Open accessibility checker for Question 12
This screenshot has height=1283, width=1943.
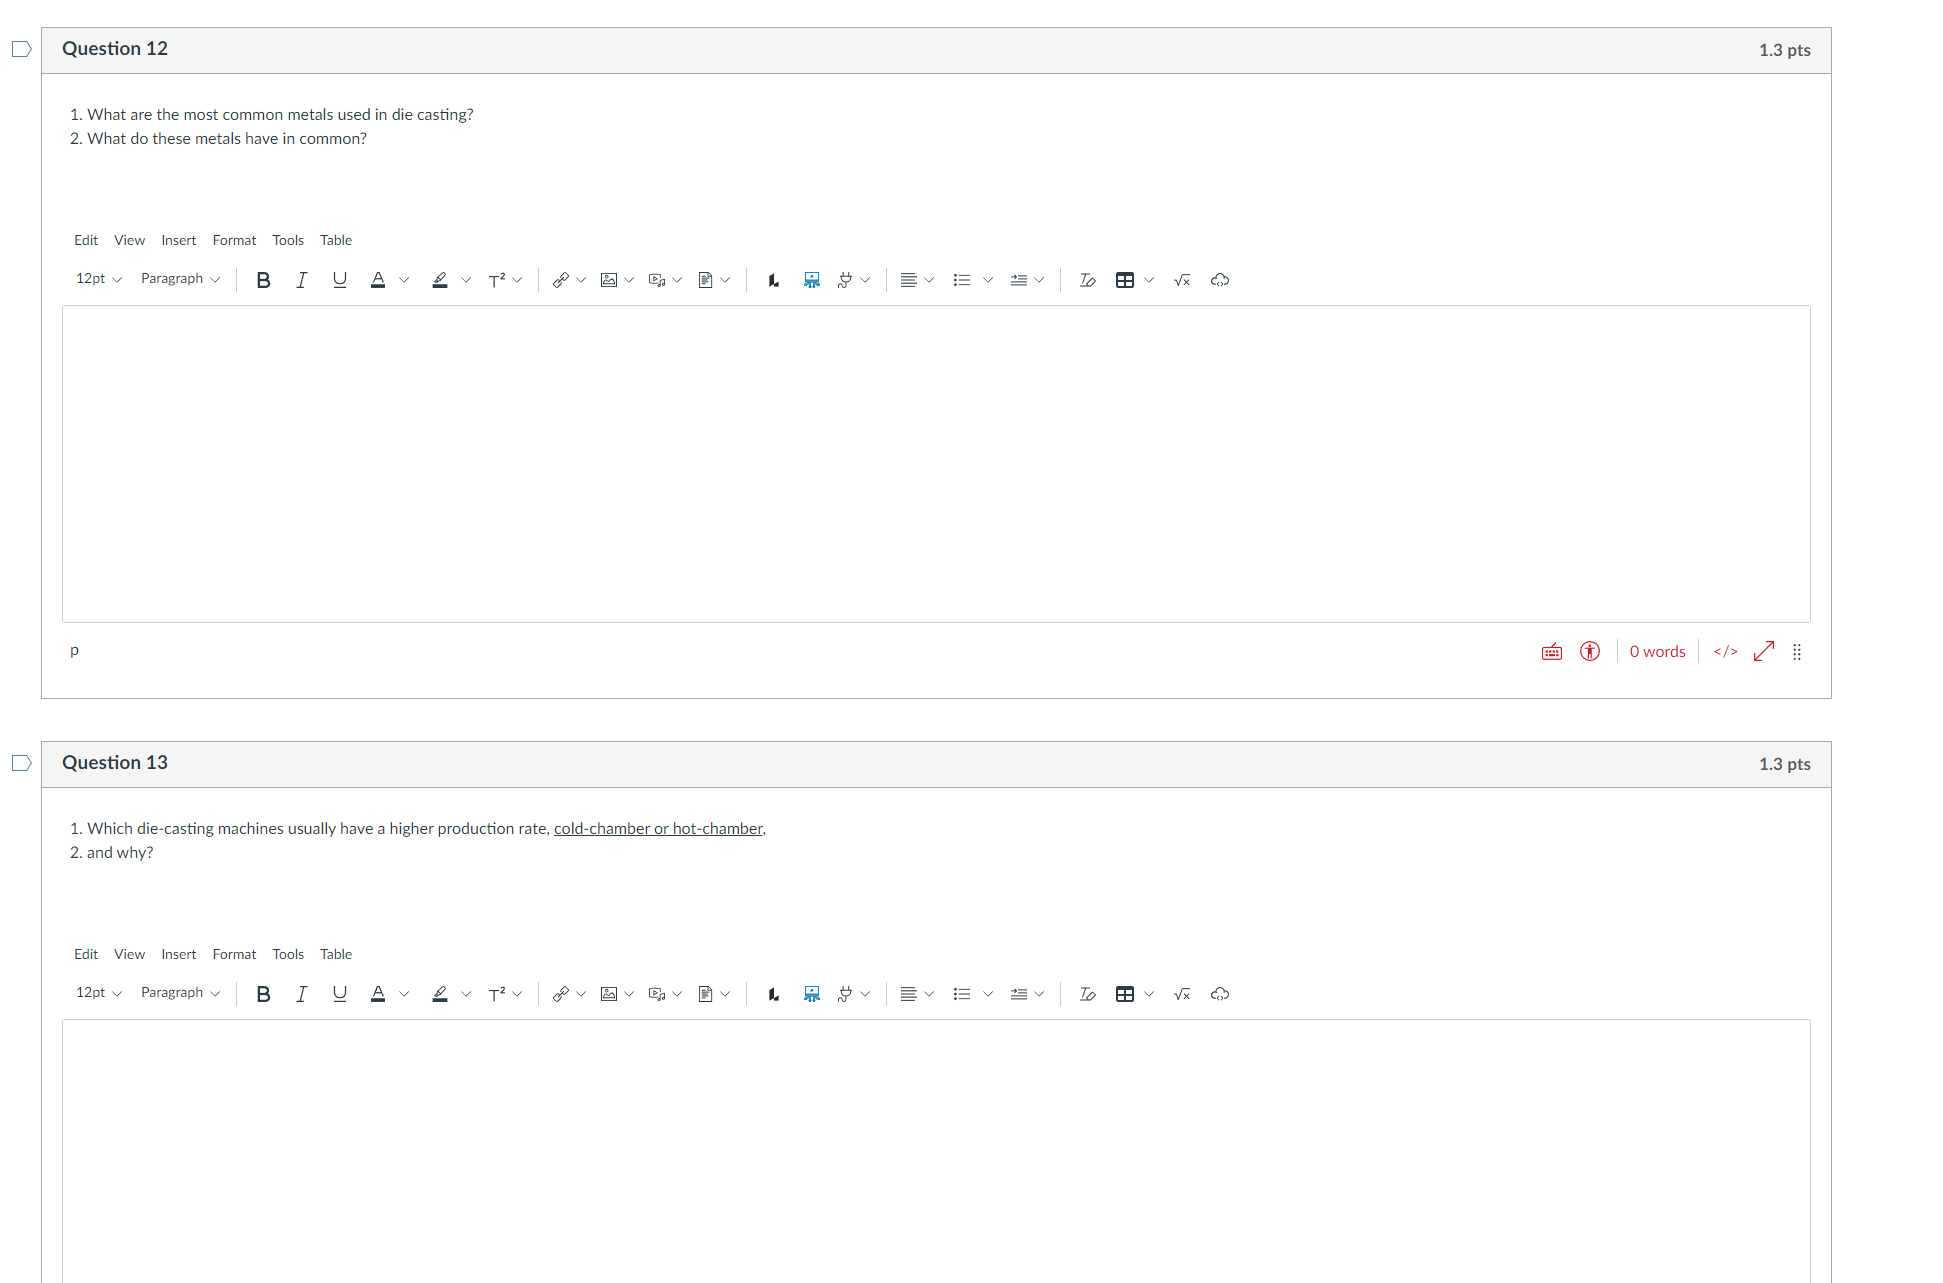click(1589, 652)
